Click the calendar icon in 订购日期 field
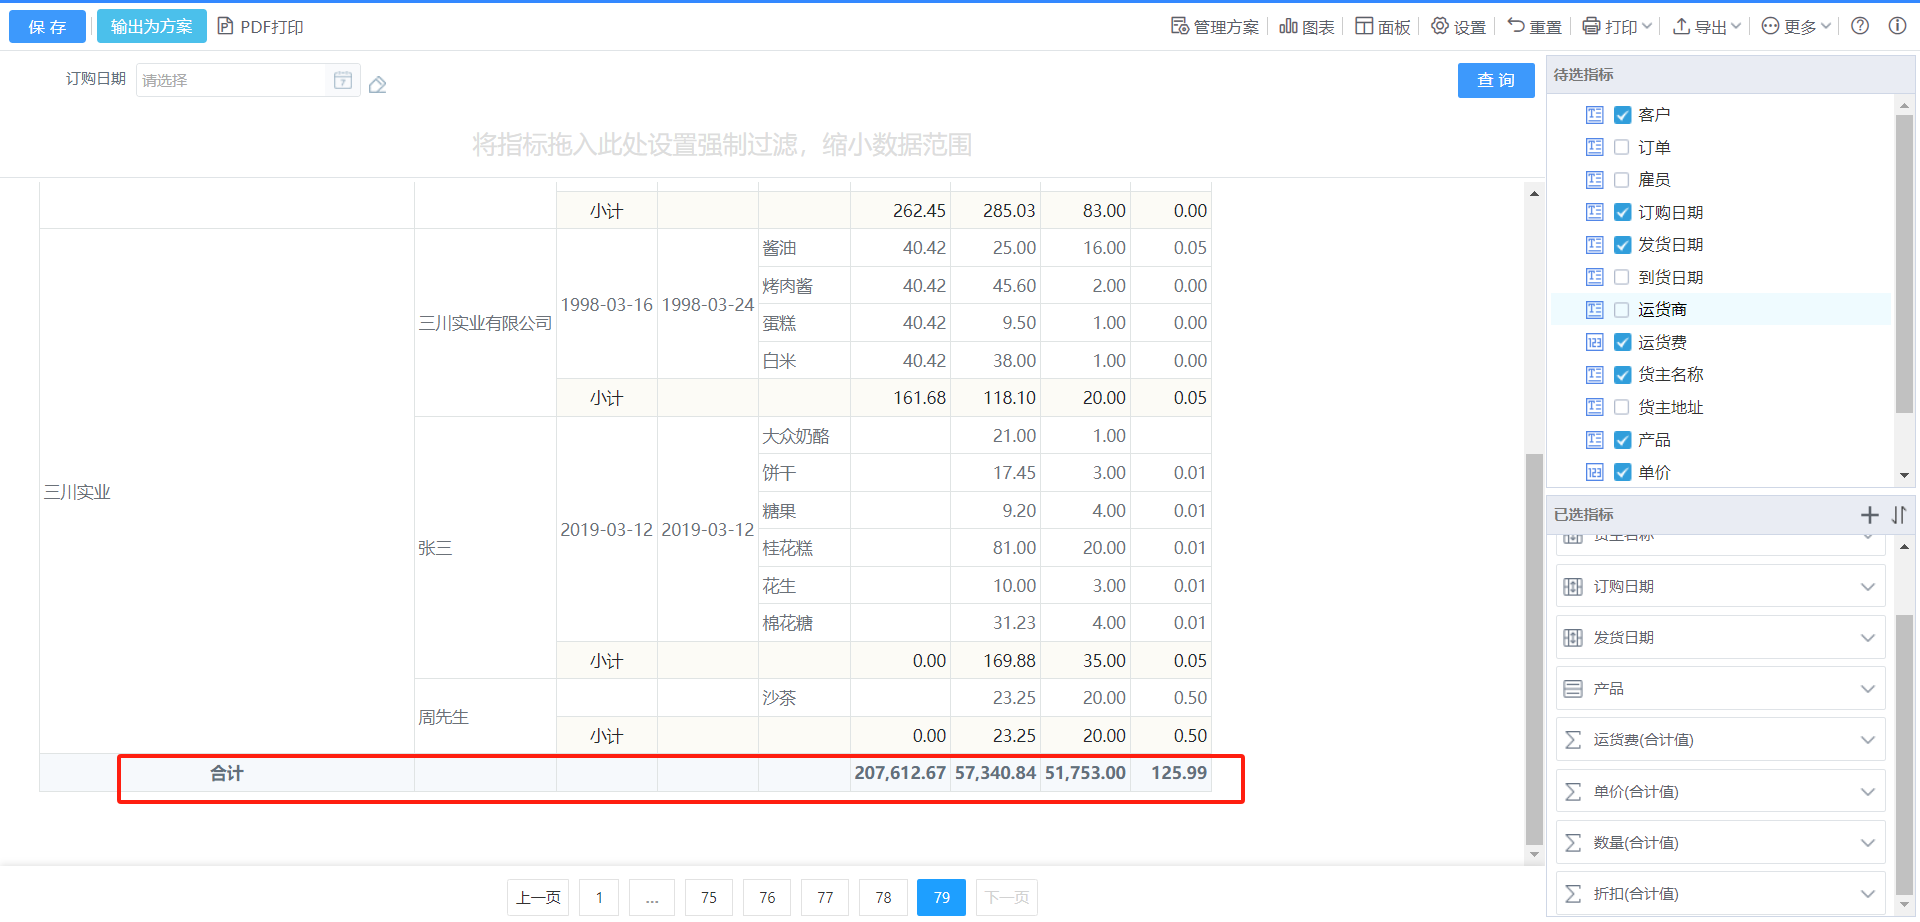Image resolution: width=1920 pixels, height=922 pixels. pyautogui.click(x=342, y=81)
